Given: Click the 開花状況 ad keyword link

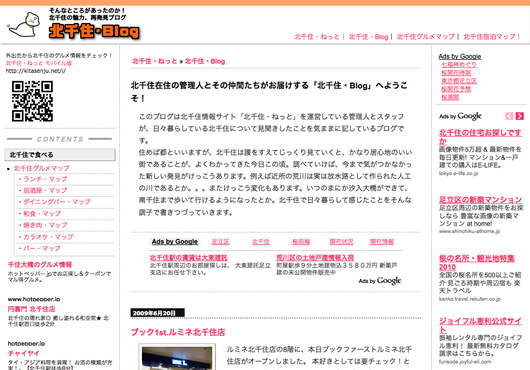Looking at the screenshot, I should 341,242.
